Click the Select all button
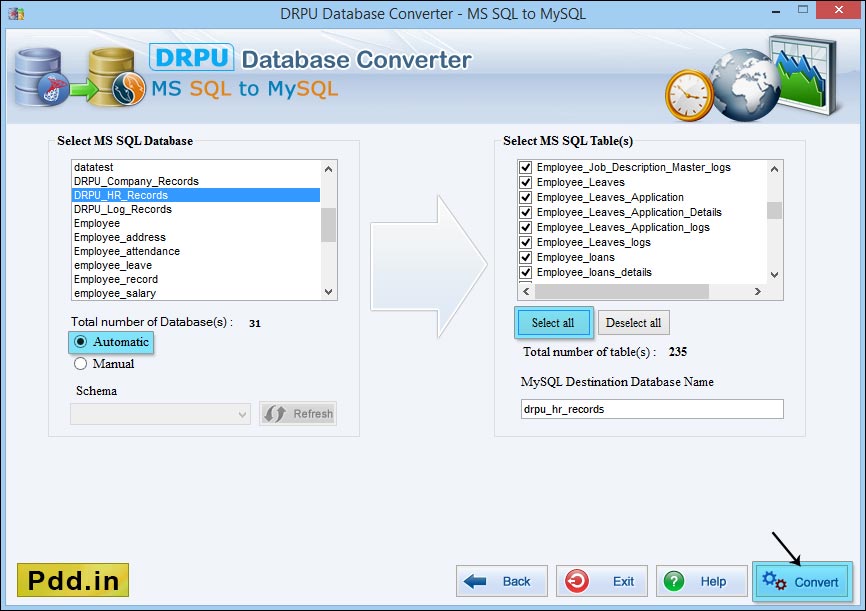Viewport: 866px width, 611px height. point(554,323)
